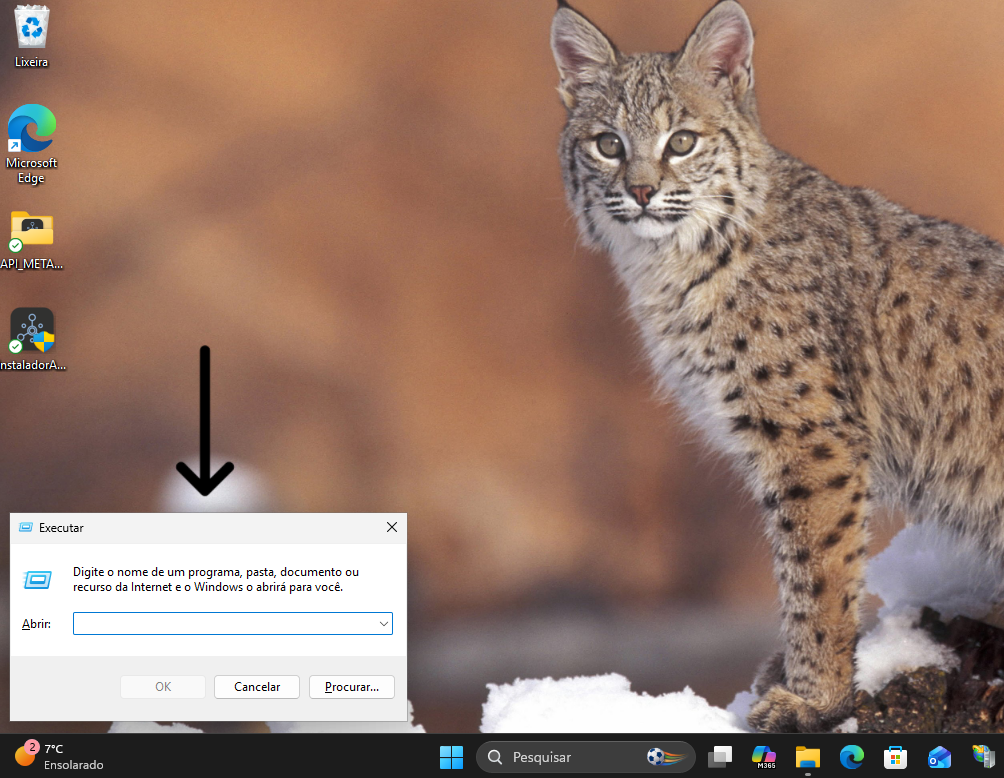The height and width of the screenshot is (778, 1004).
Task: Open the Windows Start menu
Action: coord(451,757)
